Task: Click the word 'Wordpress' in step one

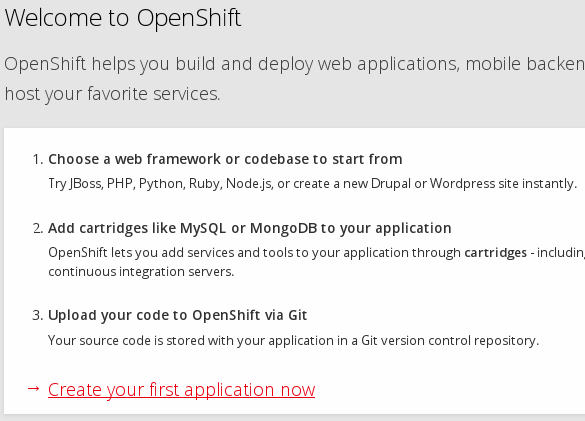Action: pos(462,184)
